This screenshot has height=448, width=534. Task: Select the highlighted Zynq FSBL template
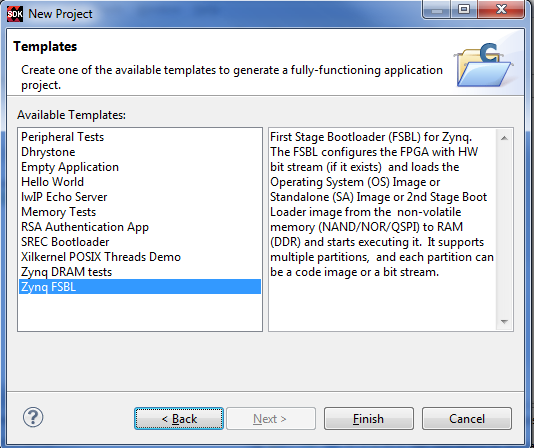click(x=140, y=287)
